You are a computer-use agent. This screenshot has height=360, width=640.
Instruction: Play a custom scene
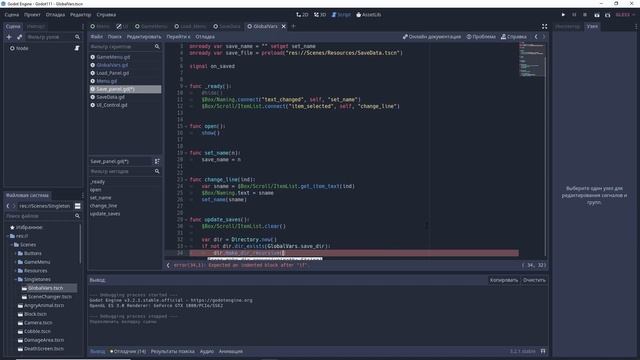click(607, 15)
